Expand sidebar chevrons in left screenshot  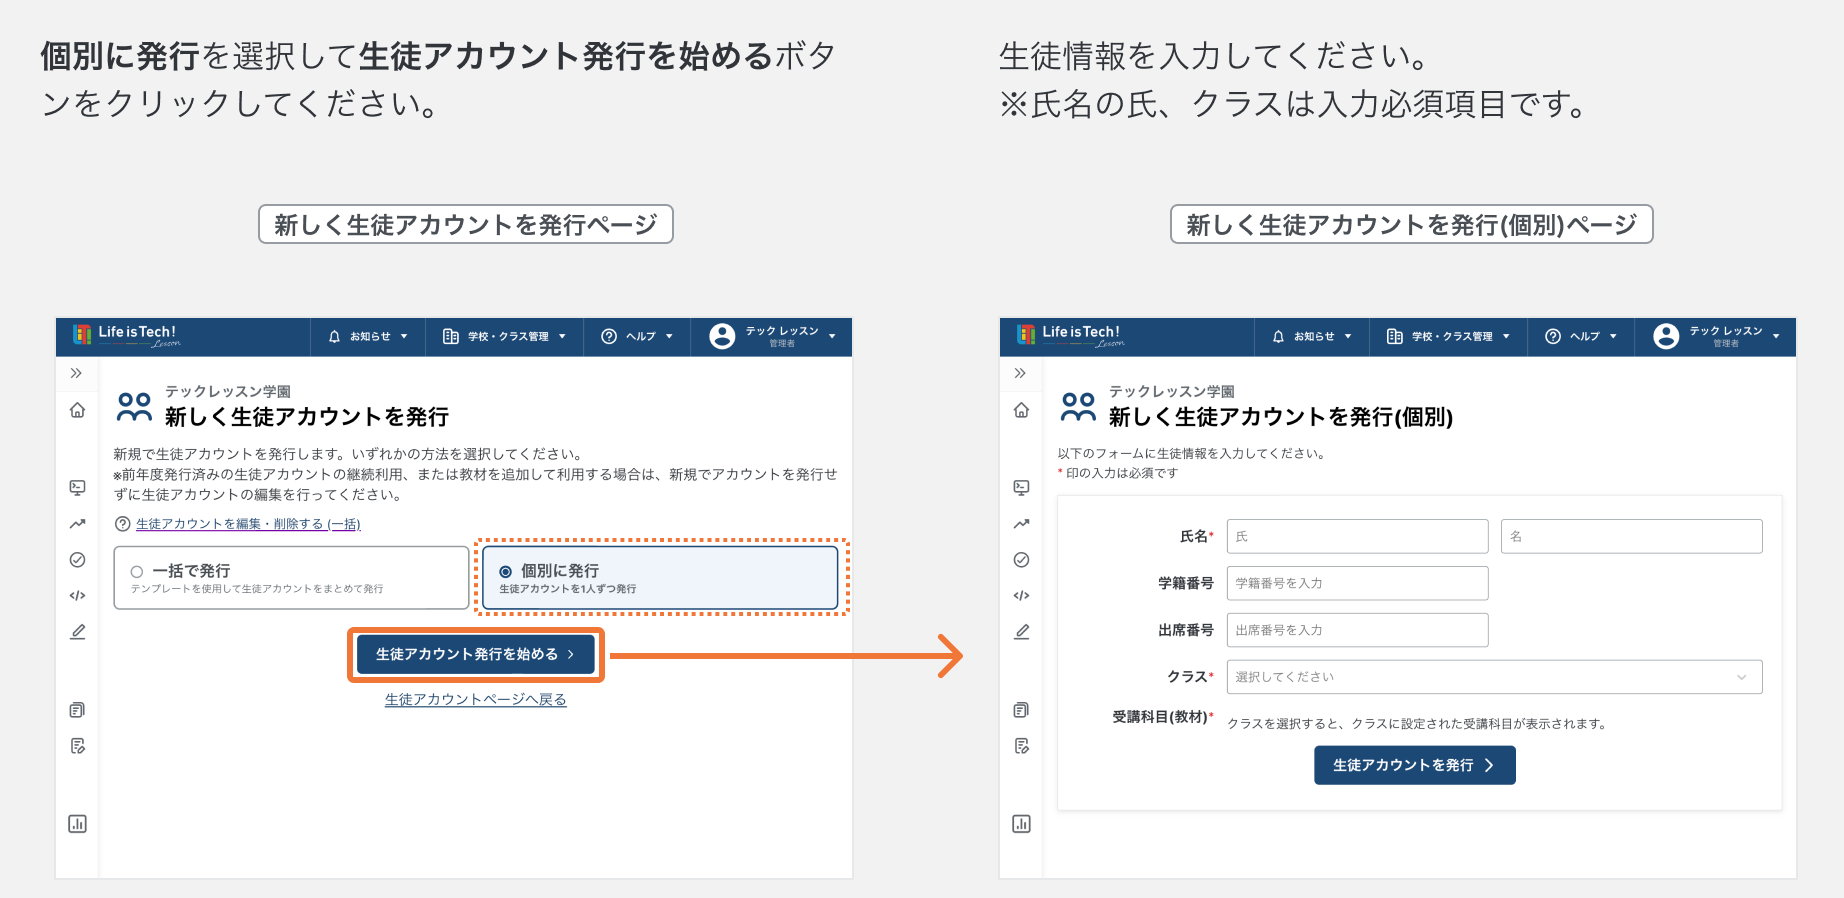tap(76, 373)
